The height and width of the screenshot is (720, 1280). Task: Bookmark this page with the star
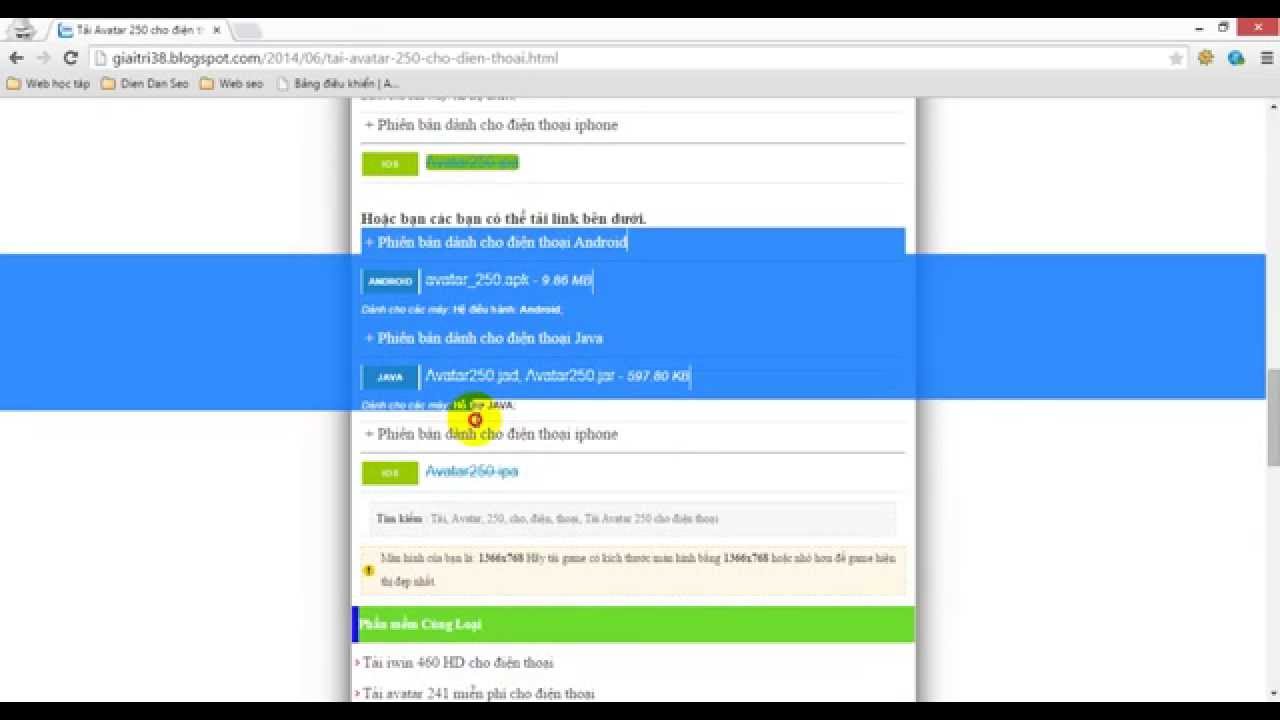tap(1176, 58)
